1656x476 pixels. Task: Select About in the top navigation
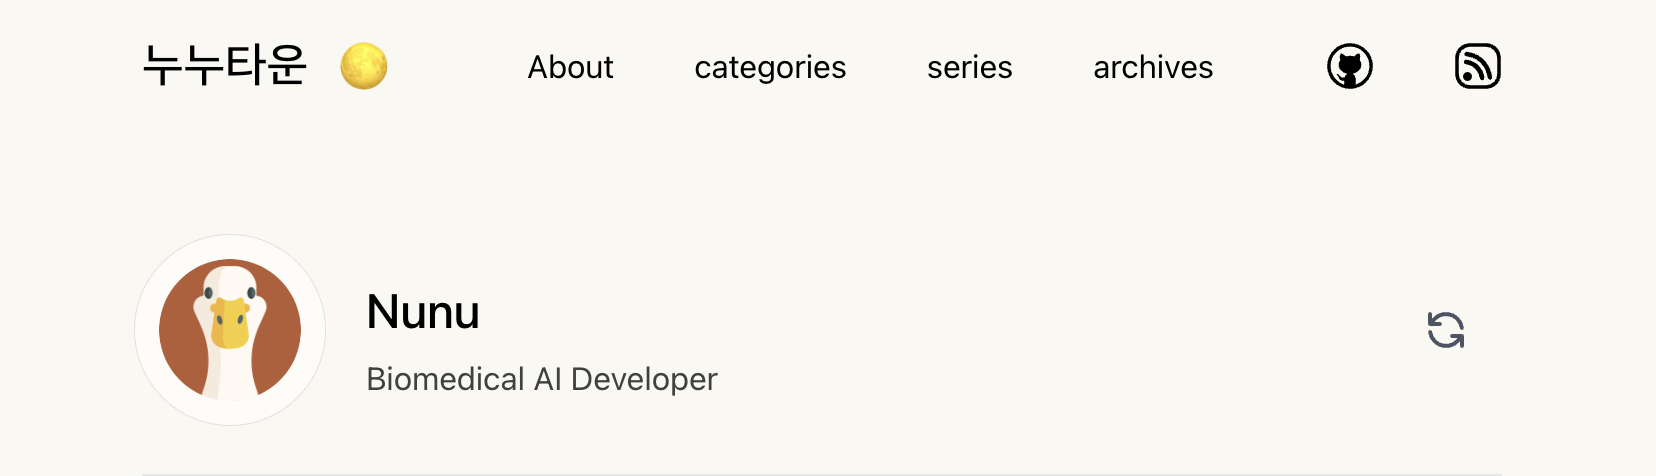pos(570,67)
